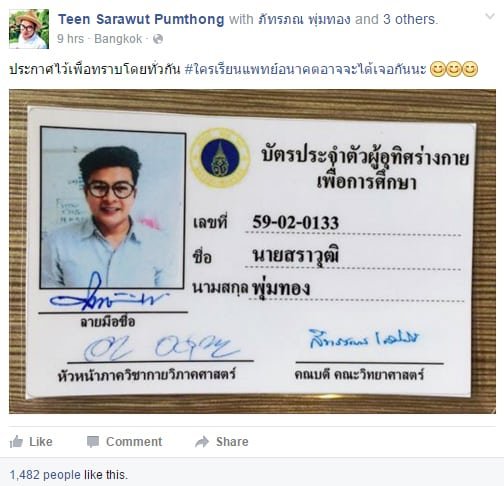Viewport: 504px width, 486px height.
Task: Open the post options chevron menu
Action: 489,16
